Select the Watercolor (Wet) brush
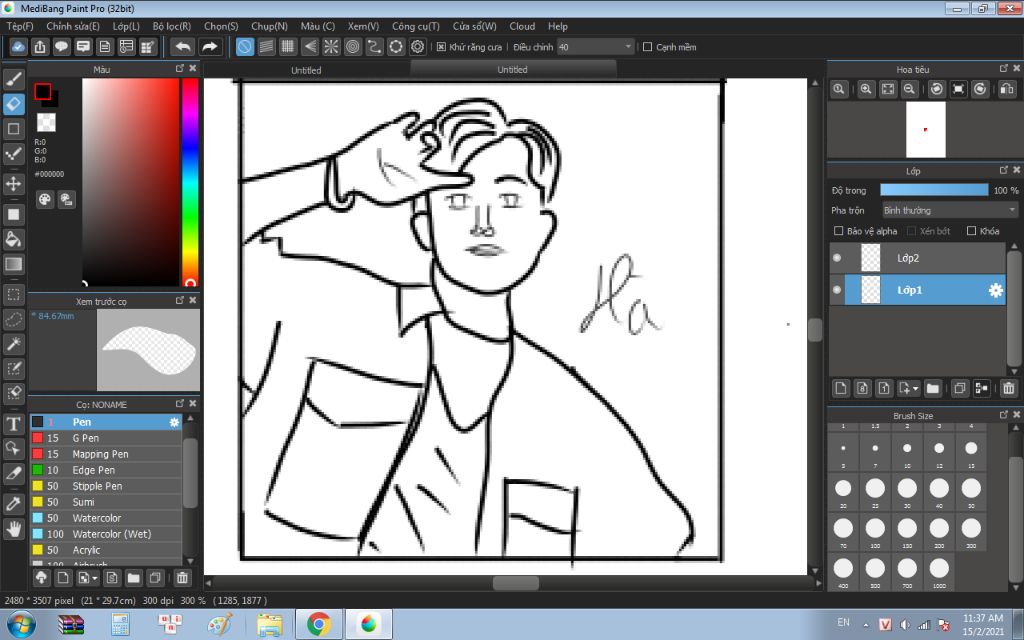Image resolution: width=1024 pixels, height=640 pixels. pos(106,534)
